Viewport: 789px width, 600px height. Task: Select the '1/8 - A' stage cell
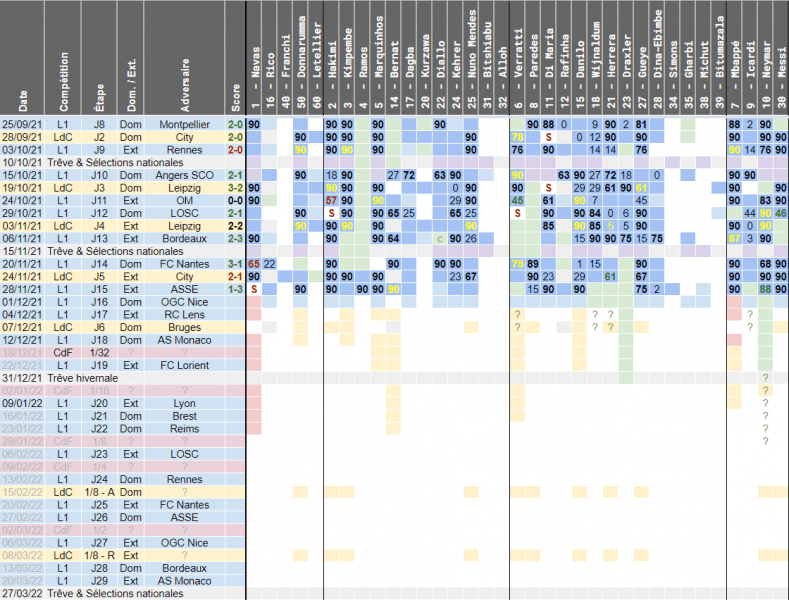pyautogui.click(x=99, y=492)
